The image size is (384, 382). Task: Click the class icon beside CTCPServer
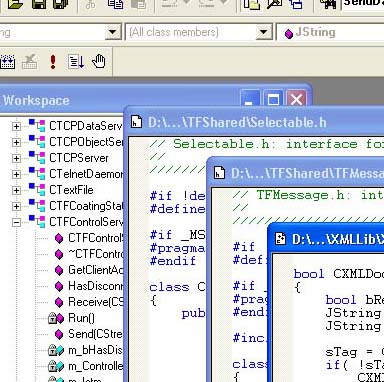pos(37,158)
